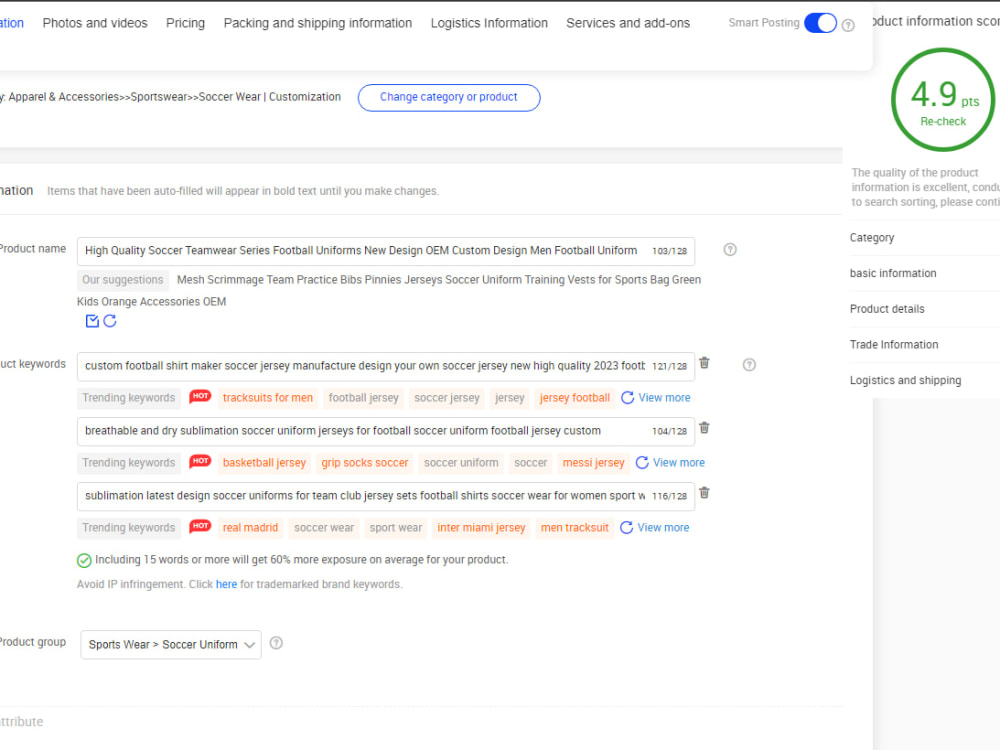Viewport: 1000px width, 750px height.
Task: Open the 'here' trademarked keywords link
Action: tap(226, 584)
